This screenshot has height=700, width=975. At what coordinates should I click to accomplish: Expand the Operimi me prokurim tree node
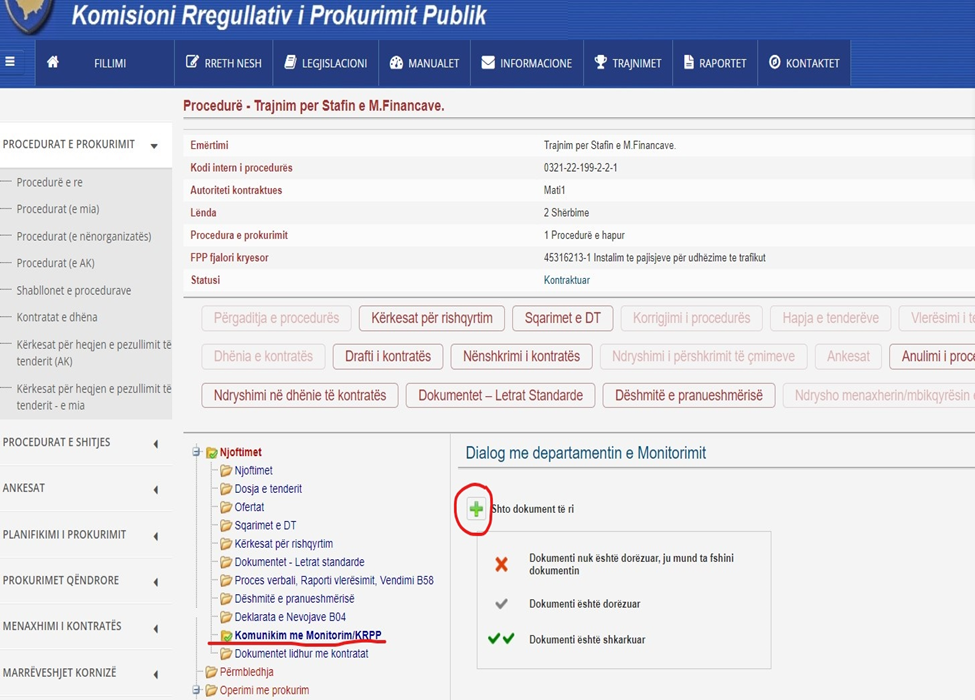(196, 690)
